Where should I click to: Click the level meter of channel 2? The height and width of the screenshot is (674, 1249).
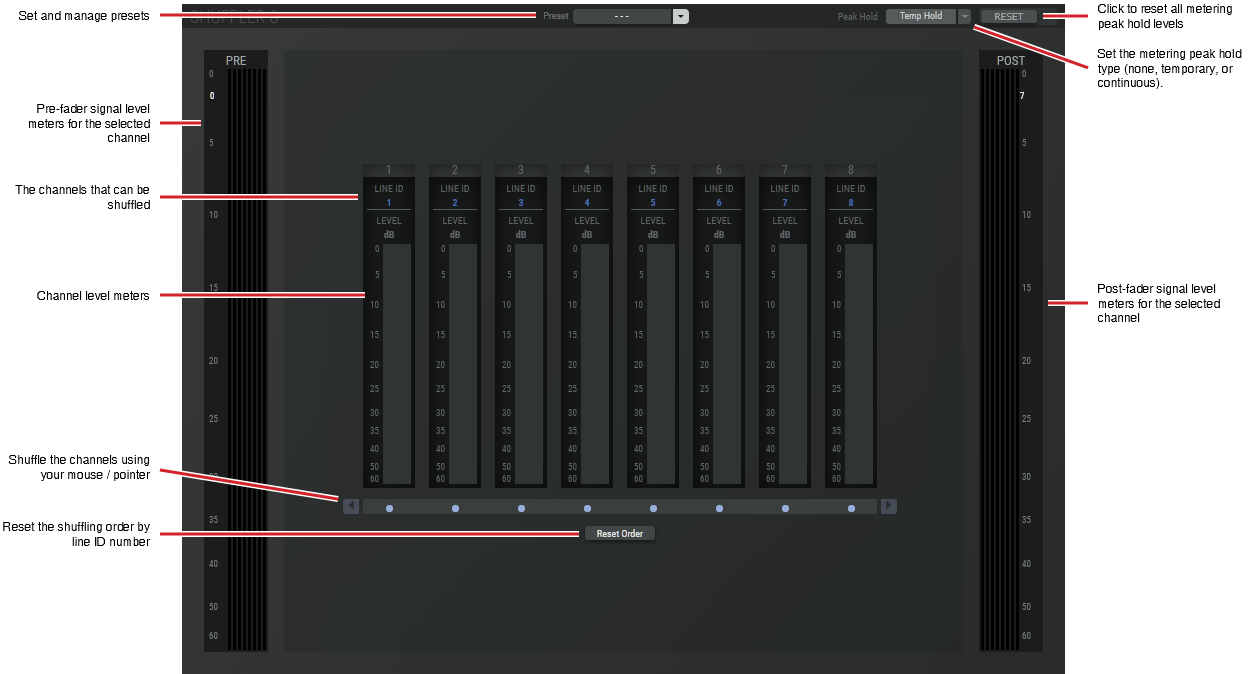(463, 363)
